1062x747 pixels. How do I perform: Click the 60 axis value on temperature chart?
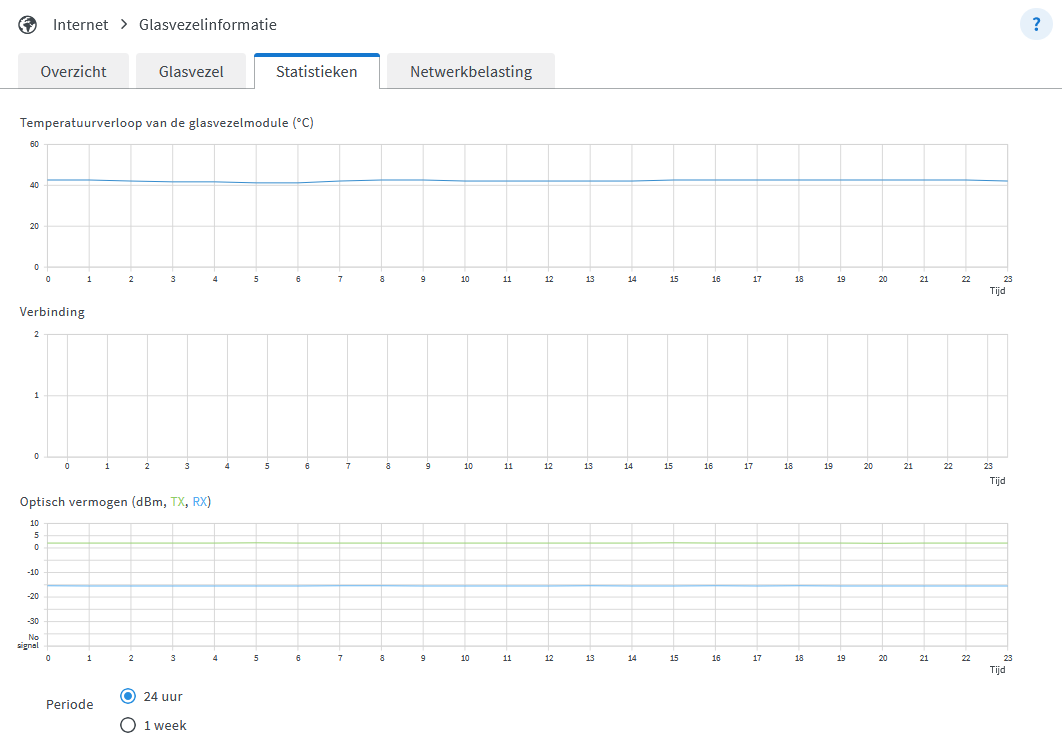point(35,144)
